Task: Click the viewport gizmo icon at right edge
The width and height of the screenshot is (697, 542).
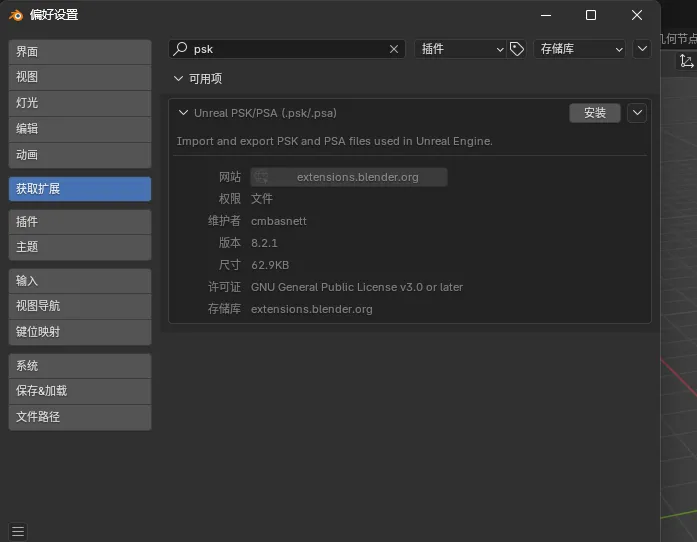Action: click(687, 62)
